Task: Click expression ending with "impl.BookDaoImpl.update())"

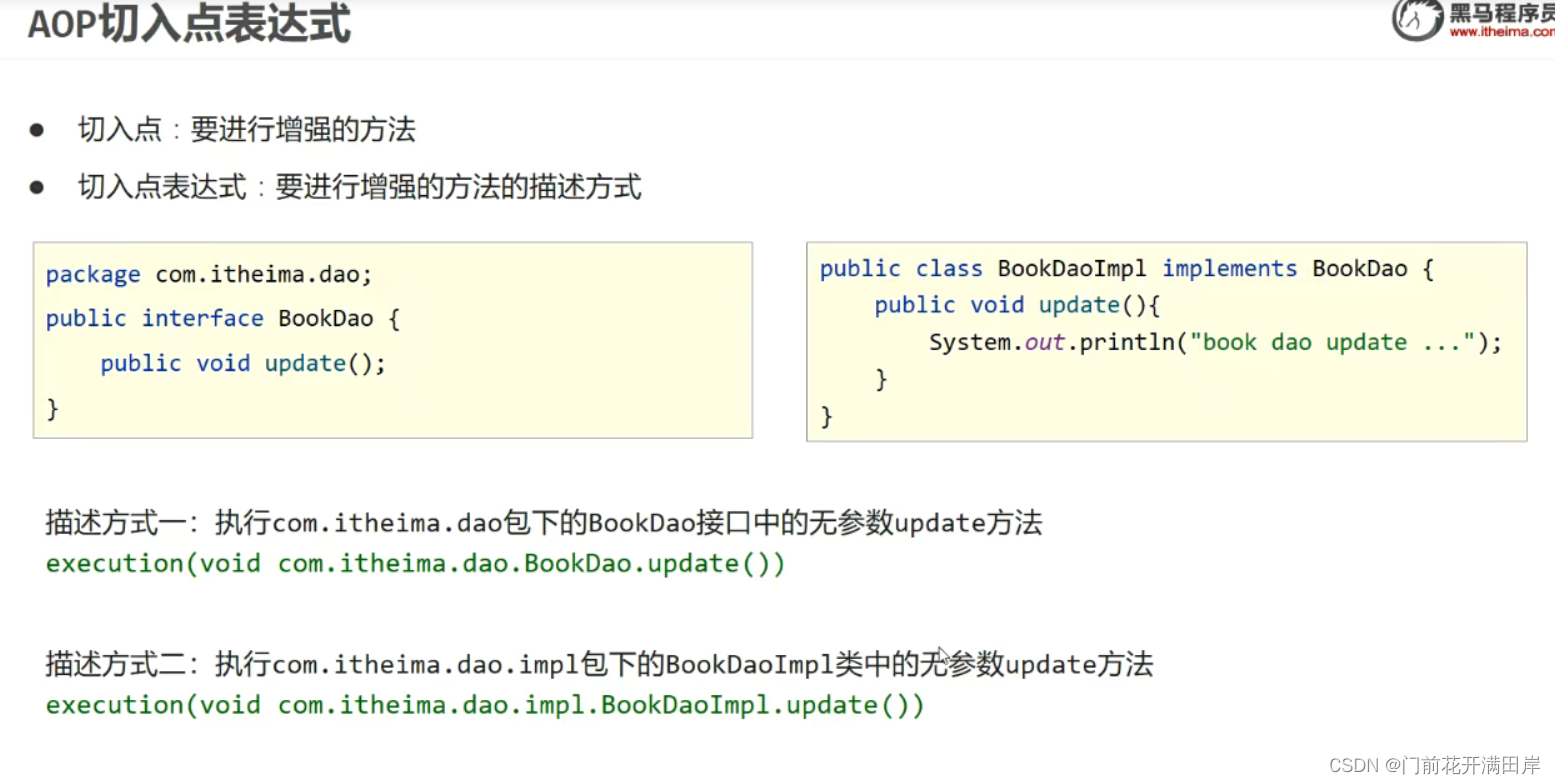Action: click(485, 705)
